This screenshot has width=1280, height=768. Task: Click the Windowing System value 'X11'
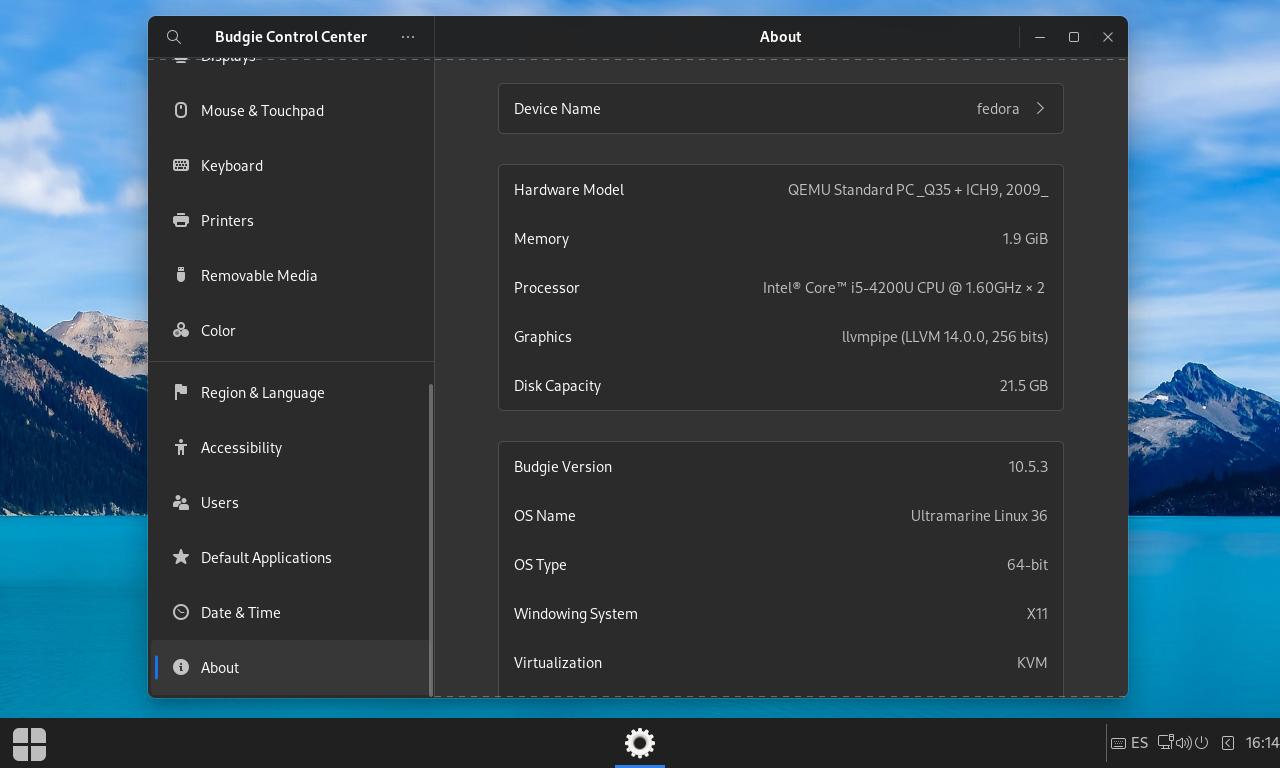[1037, 613]
